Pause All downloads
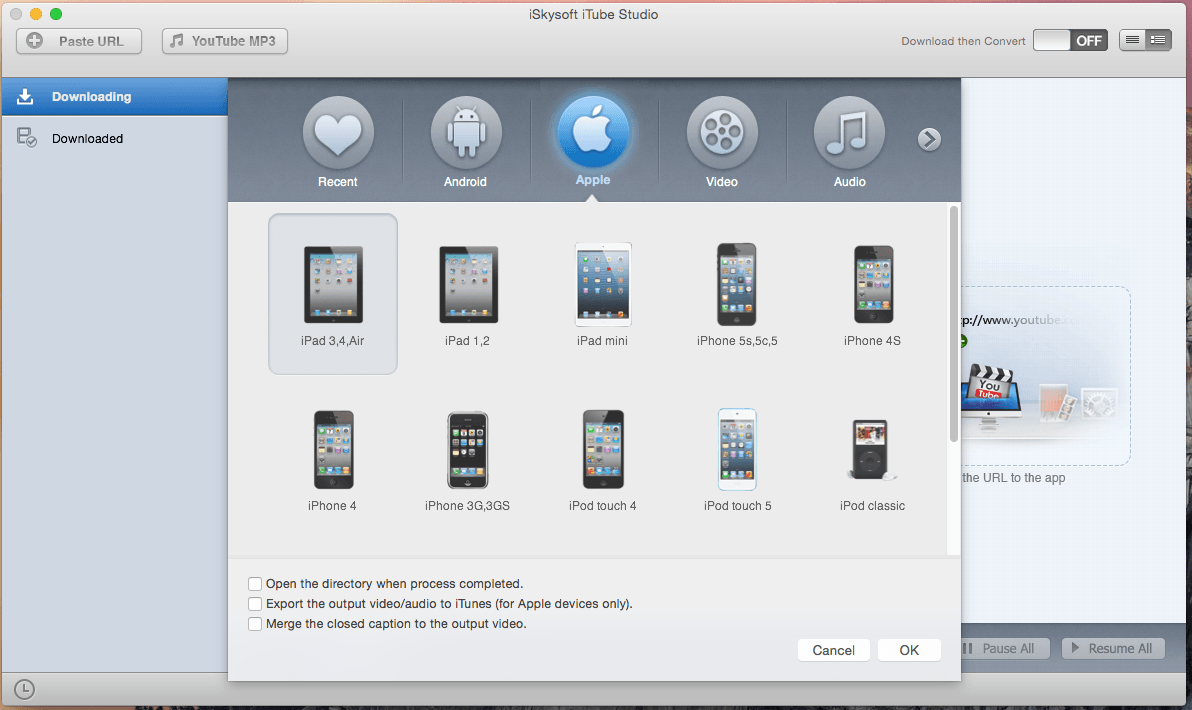1192x710 pixels. (1005, 648)
